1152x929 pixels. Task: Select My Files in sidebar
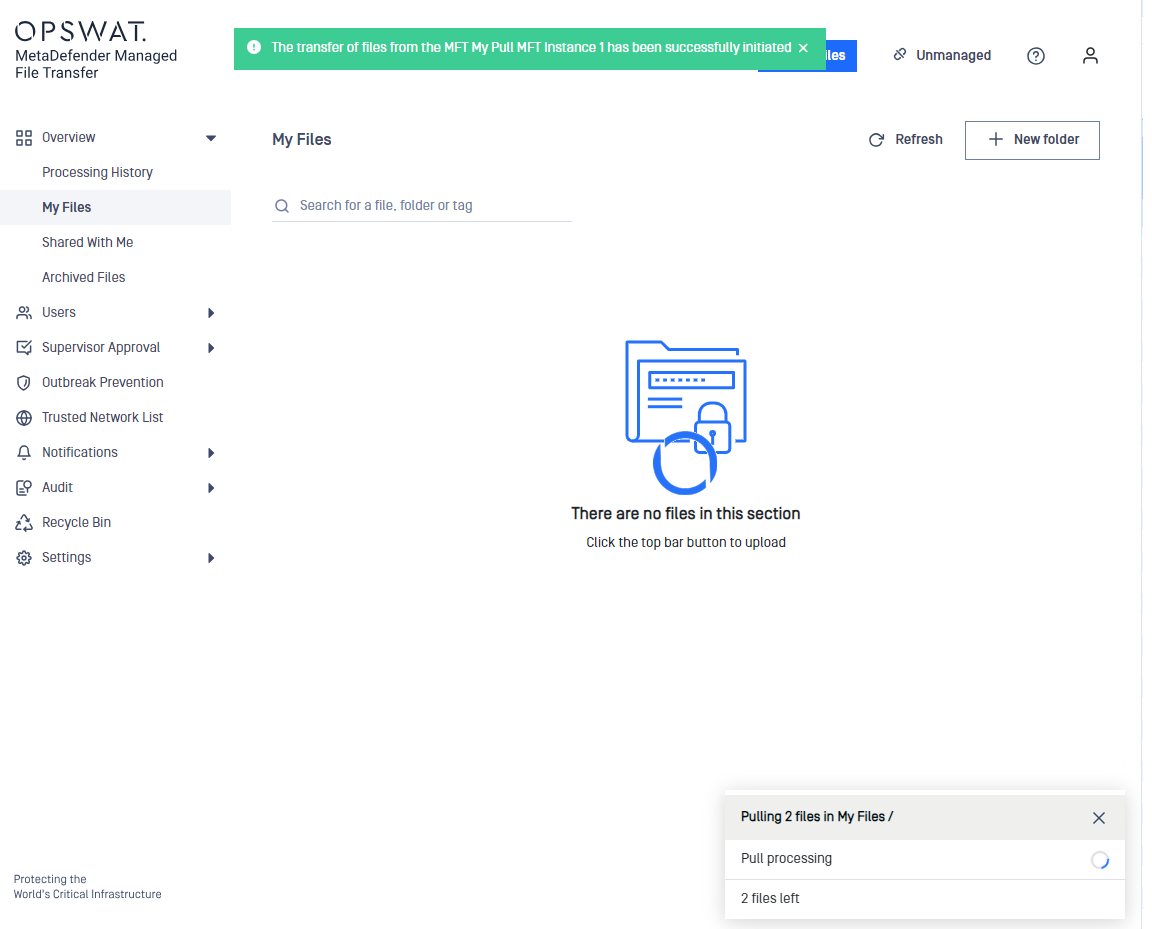(115, 207)
